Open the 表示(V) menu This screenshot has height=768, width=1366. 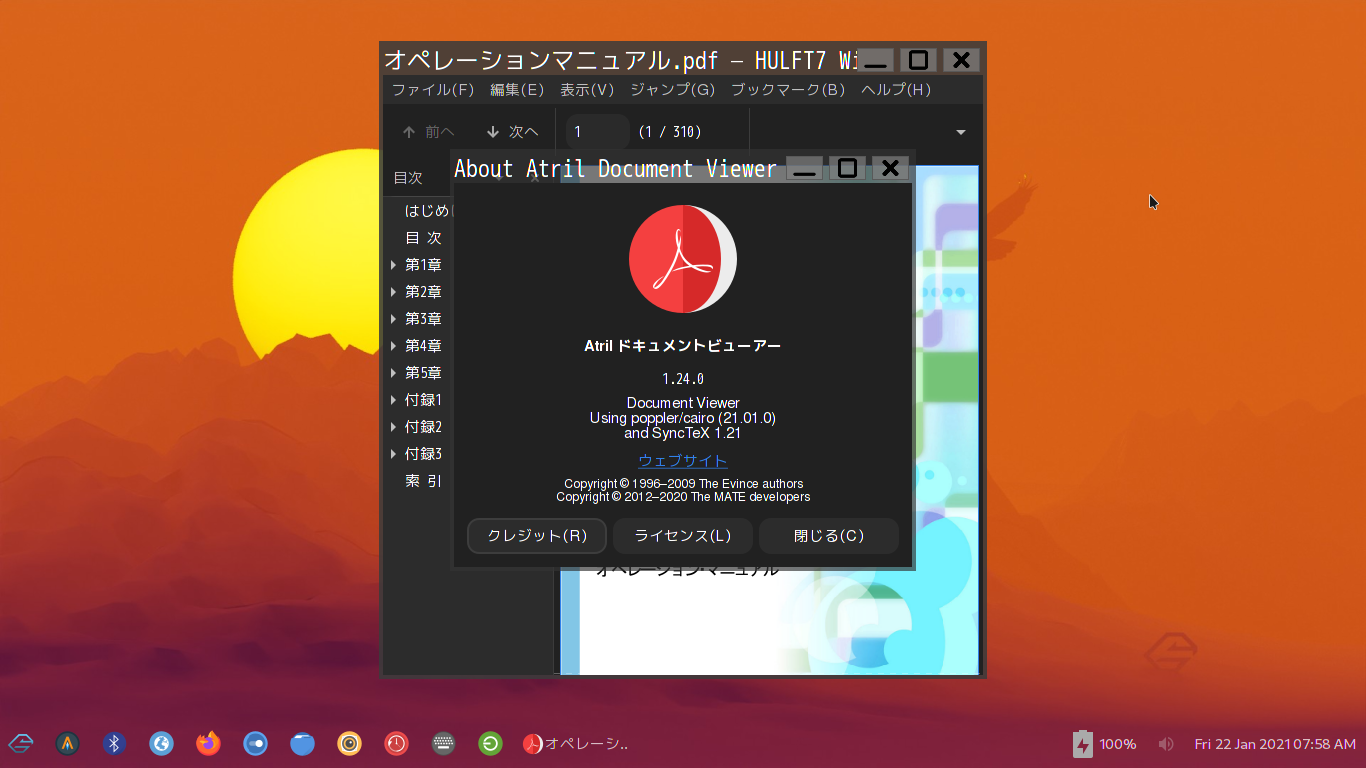click(x=587, y=89)
